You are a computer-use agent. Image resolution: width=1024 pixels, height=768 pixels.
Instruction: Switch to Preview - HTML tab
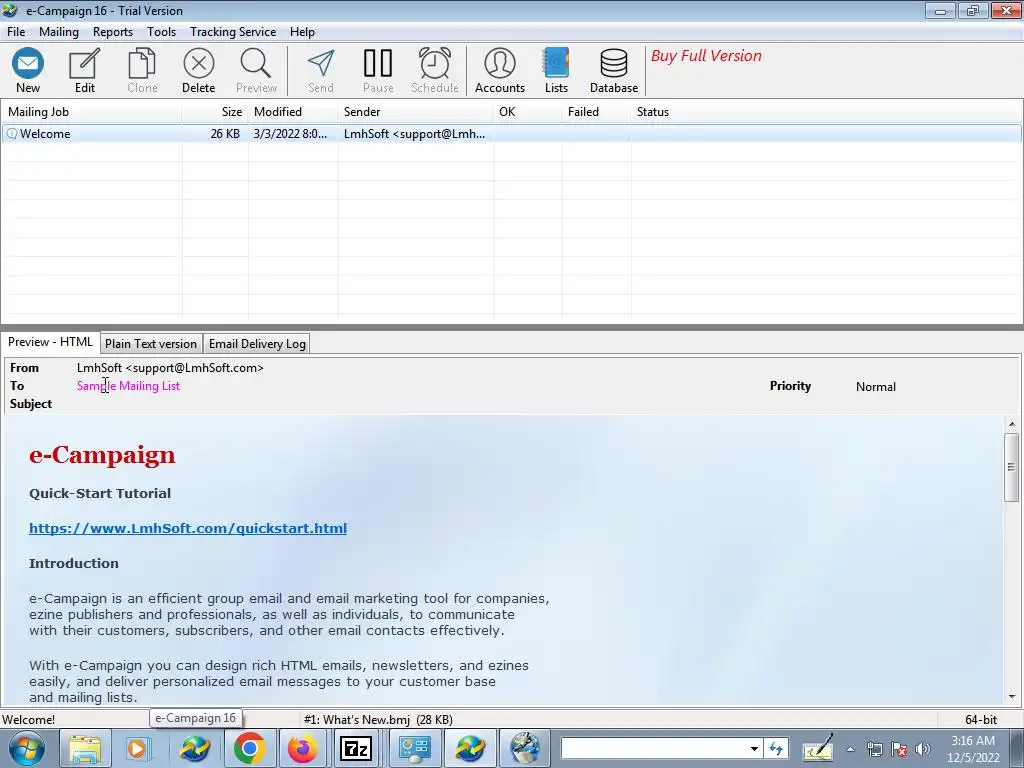click(x=50, y=342)
